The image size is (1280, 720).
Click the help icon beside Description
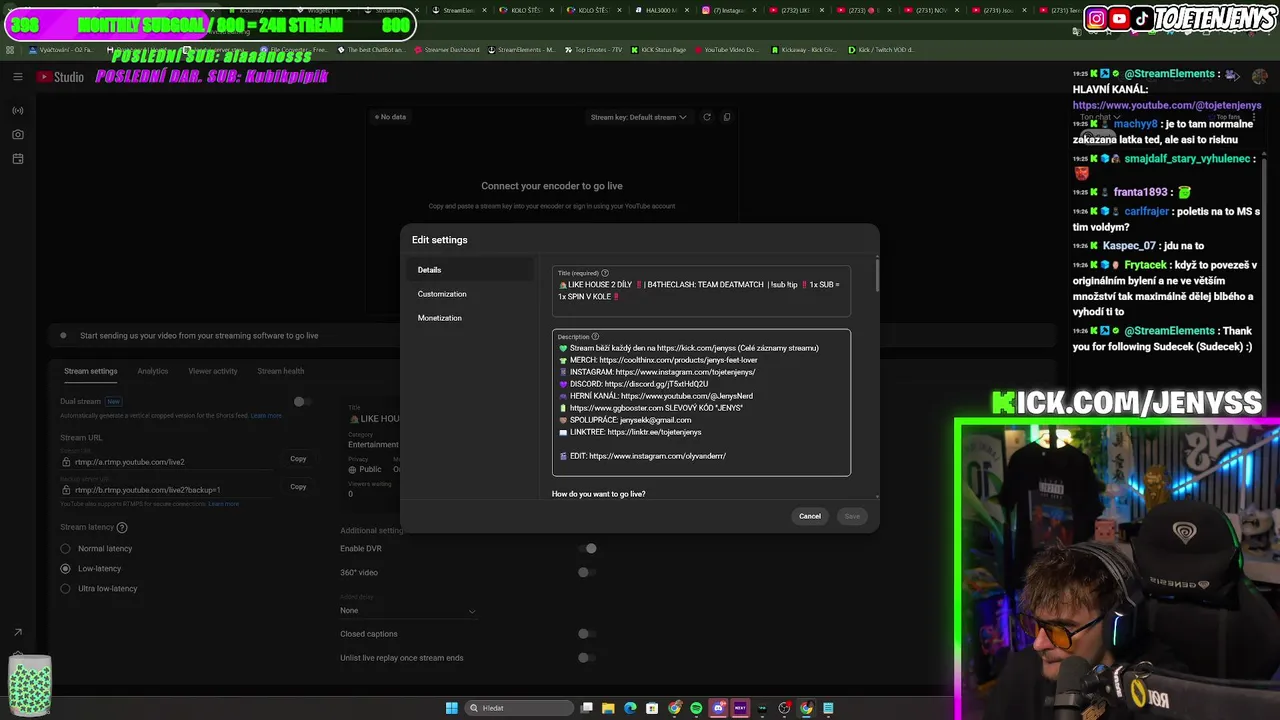pos(595,337)
